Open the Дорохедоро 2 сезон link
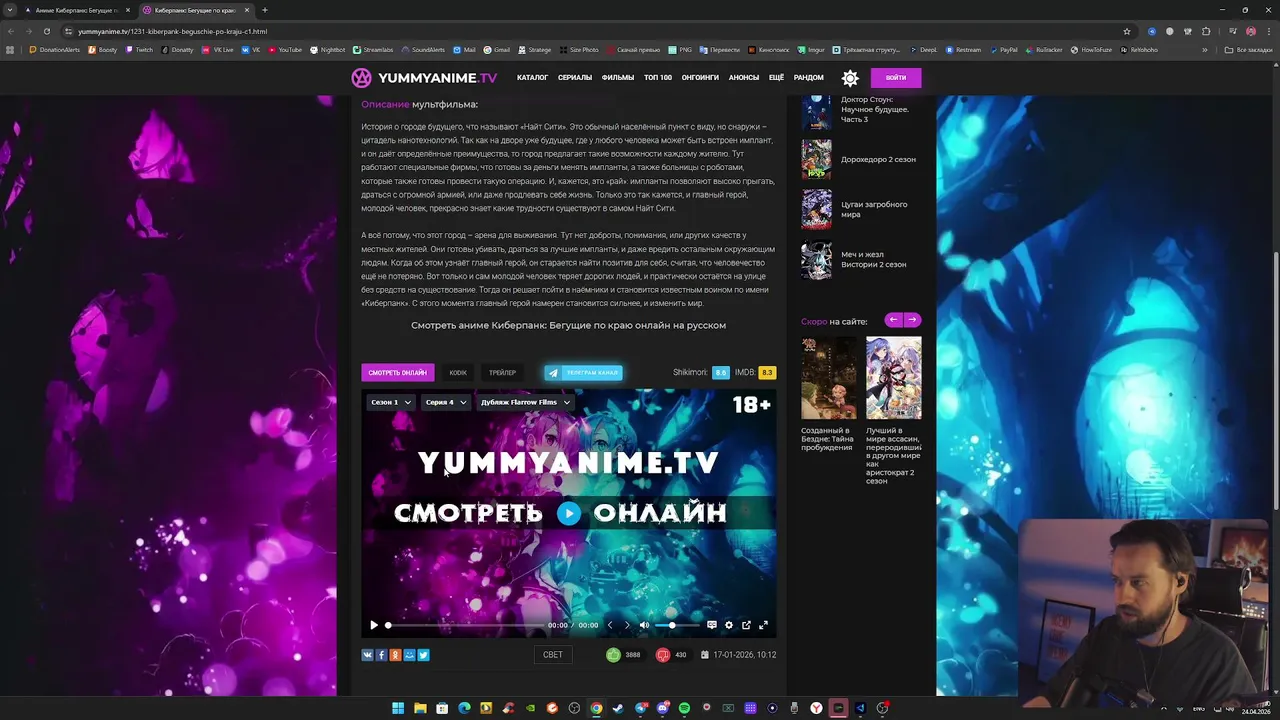The height and width of the screenshot is (720, 1280). tap(878, 159)
